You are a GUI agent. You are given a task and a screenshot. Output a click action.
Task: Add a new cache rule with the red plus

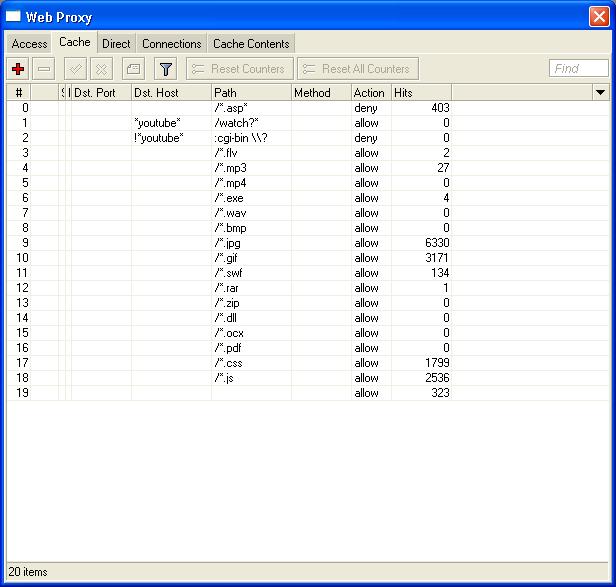(x=18, y=69)
